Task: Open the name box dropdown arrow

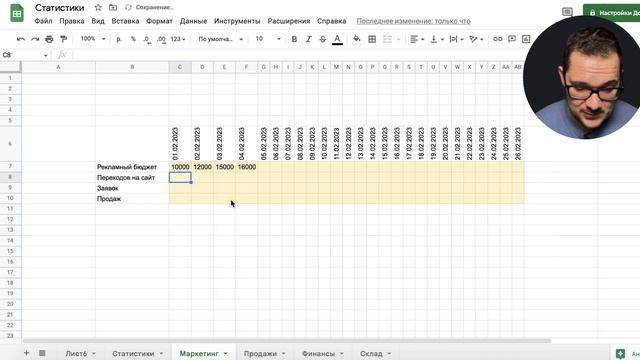Action: tap(45, 55)
